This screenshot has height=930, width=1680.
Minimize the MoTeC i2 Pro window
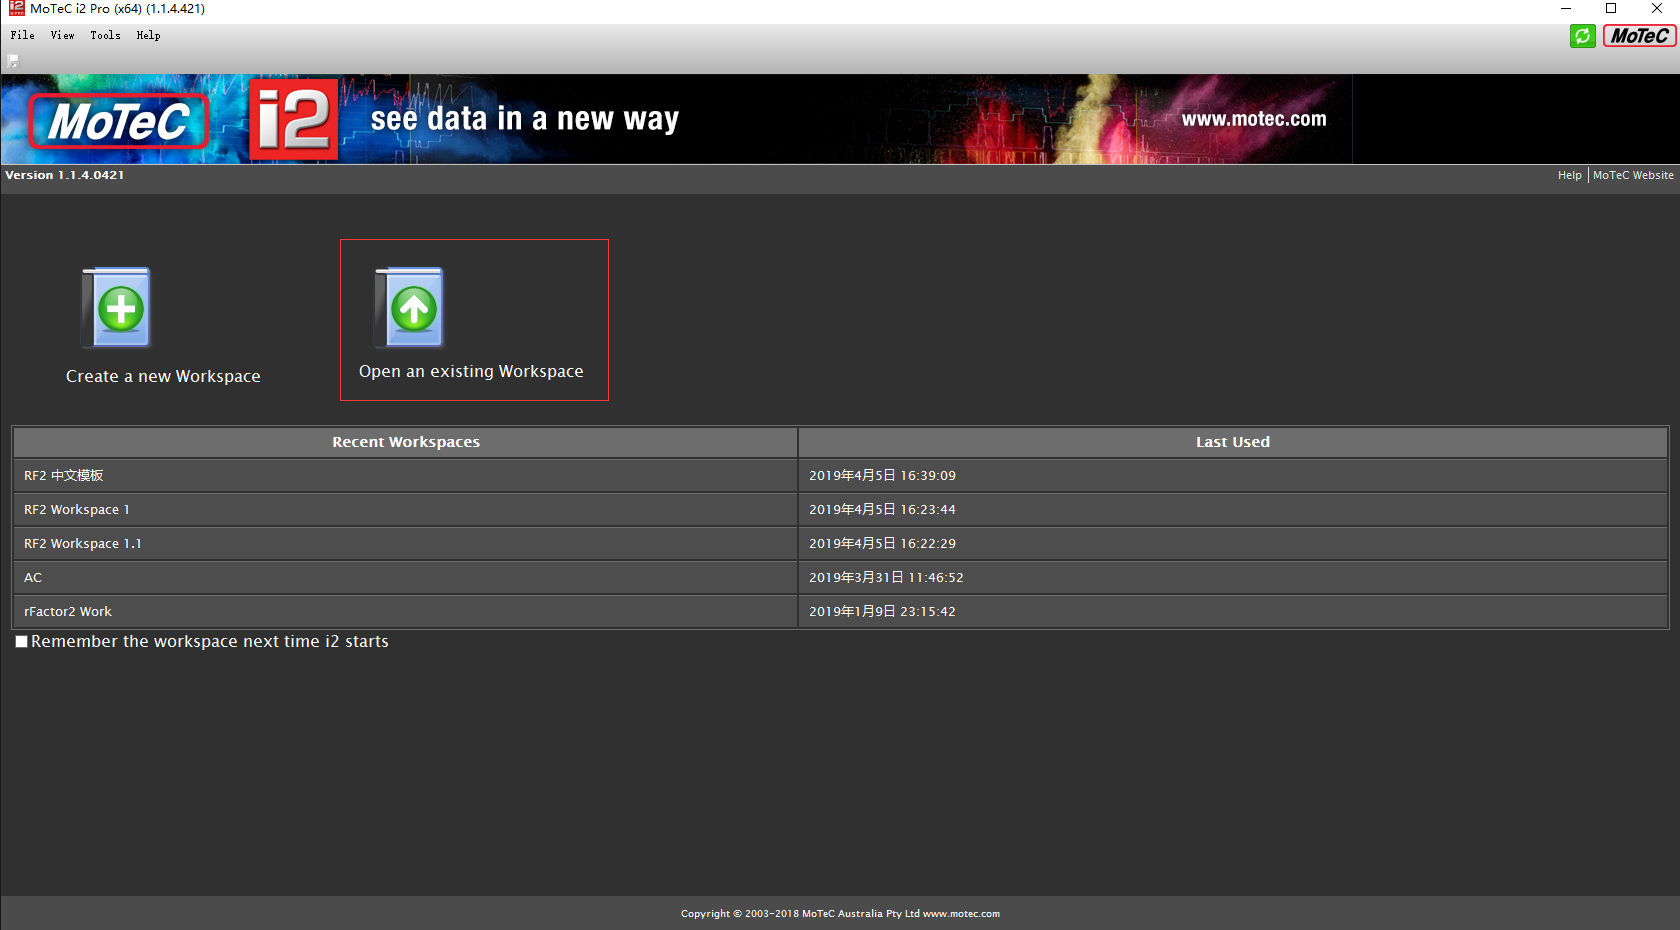coord(1566,9)
